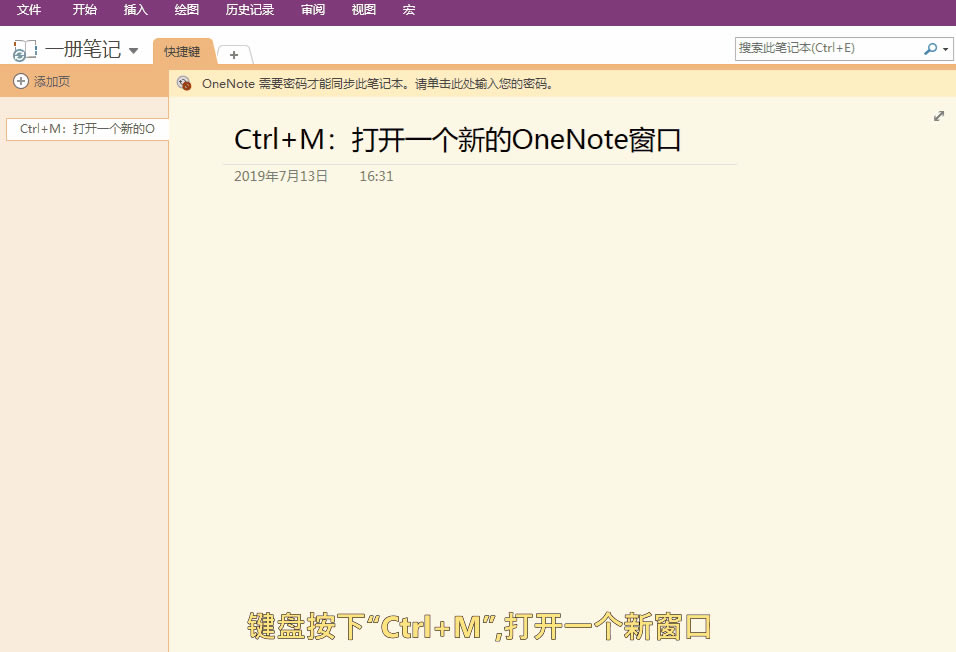Open the 宏 ribbon tab
The height and width of the screenshot is (652, 956).
click(408, 11)
